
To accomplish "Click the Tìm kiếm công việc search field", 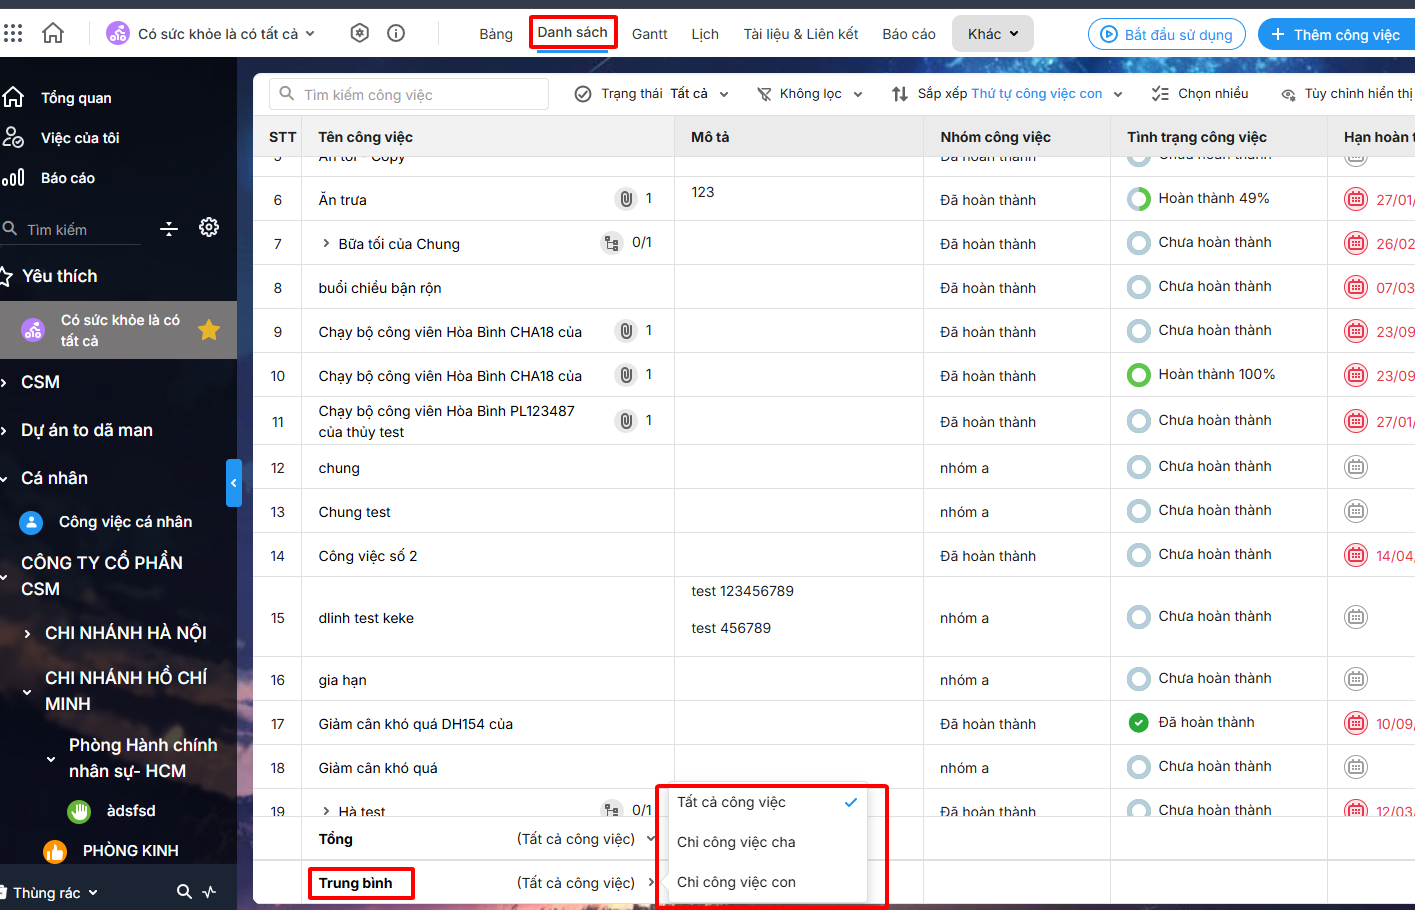I will click(x=409, y=94).
